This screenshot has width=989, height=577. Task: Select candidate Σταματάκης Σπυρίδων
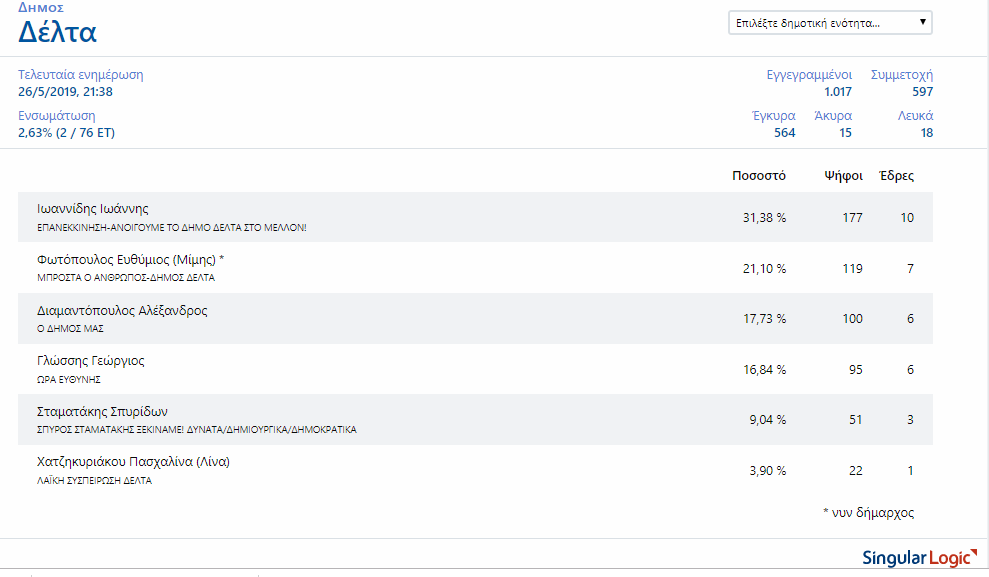point(102,411)
